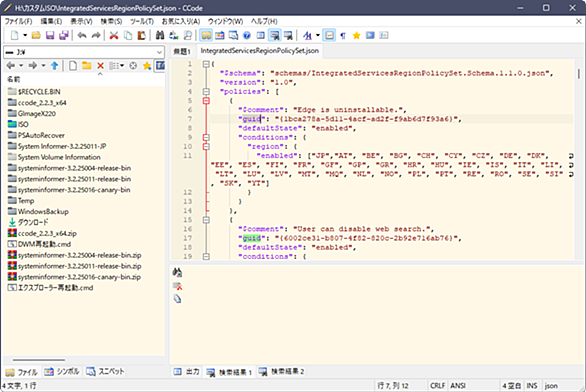Open the ファイル(F) menu
586x392 pixels.
(18, 21)
